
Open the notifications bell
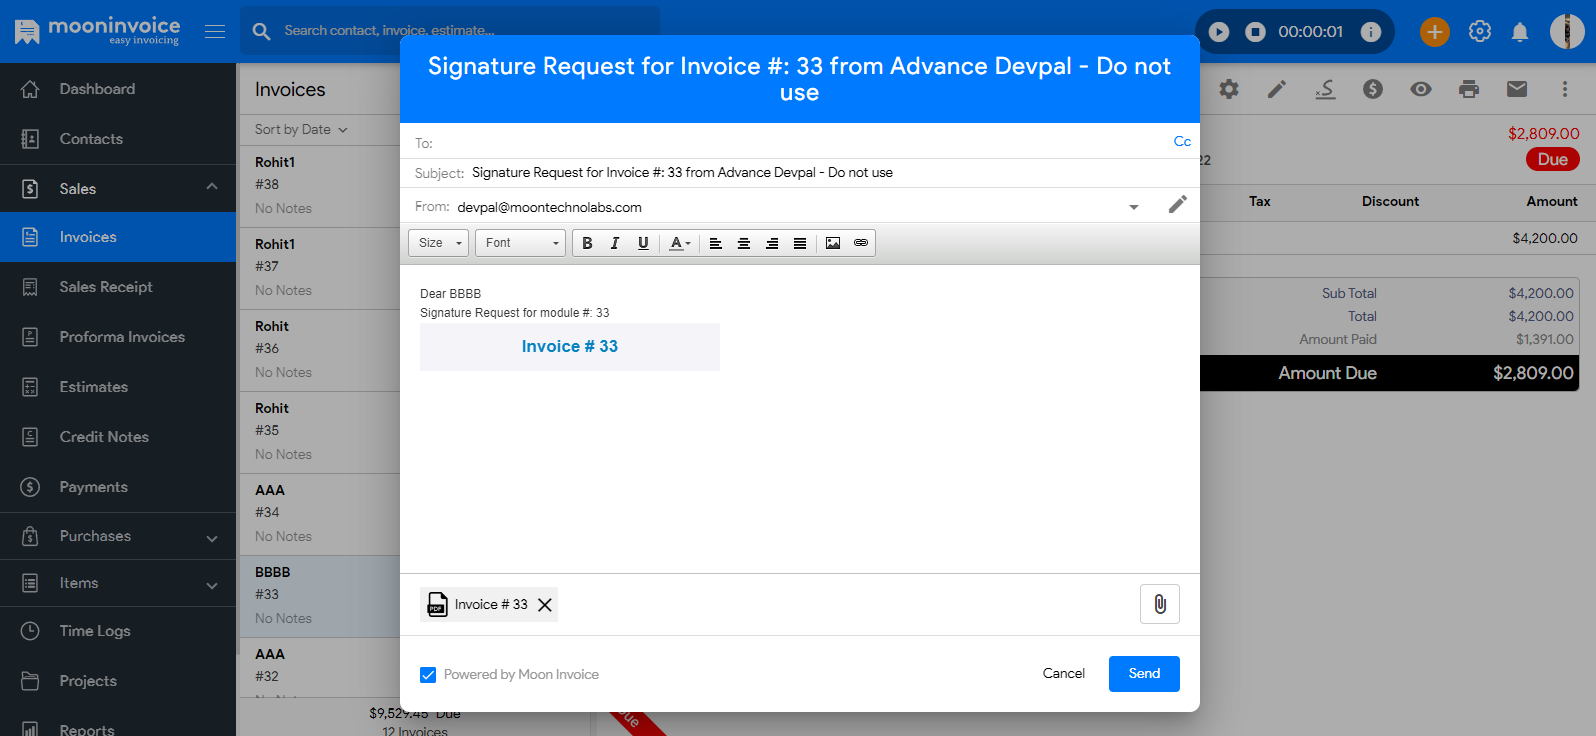1519,32
